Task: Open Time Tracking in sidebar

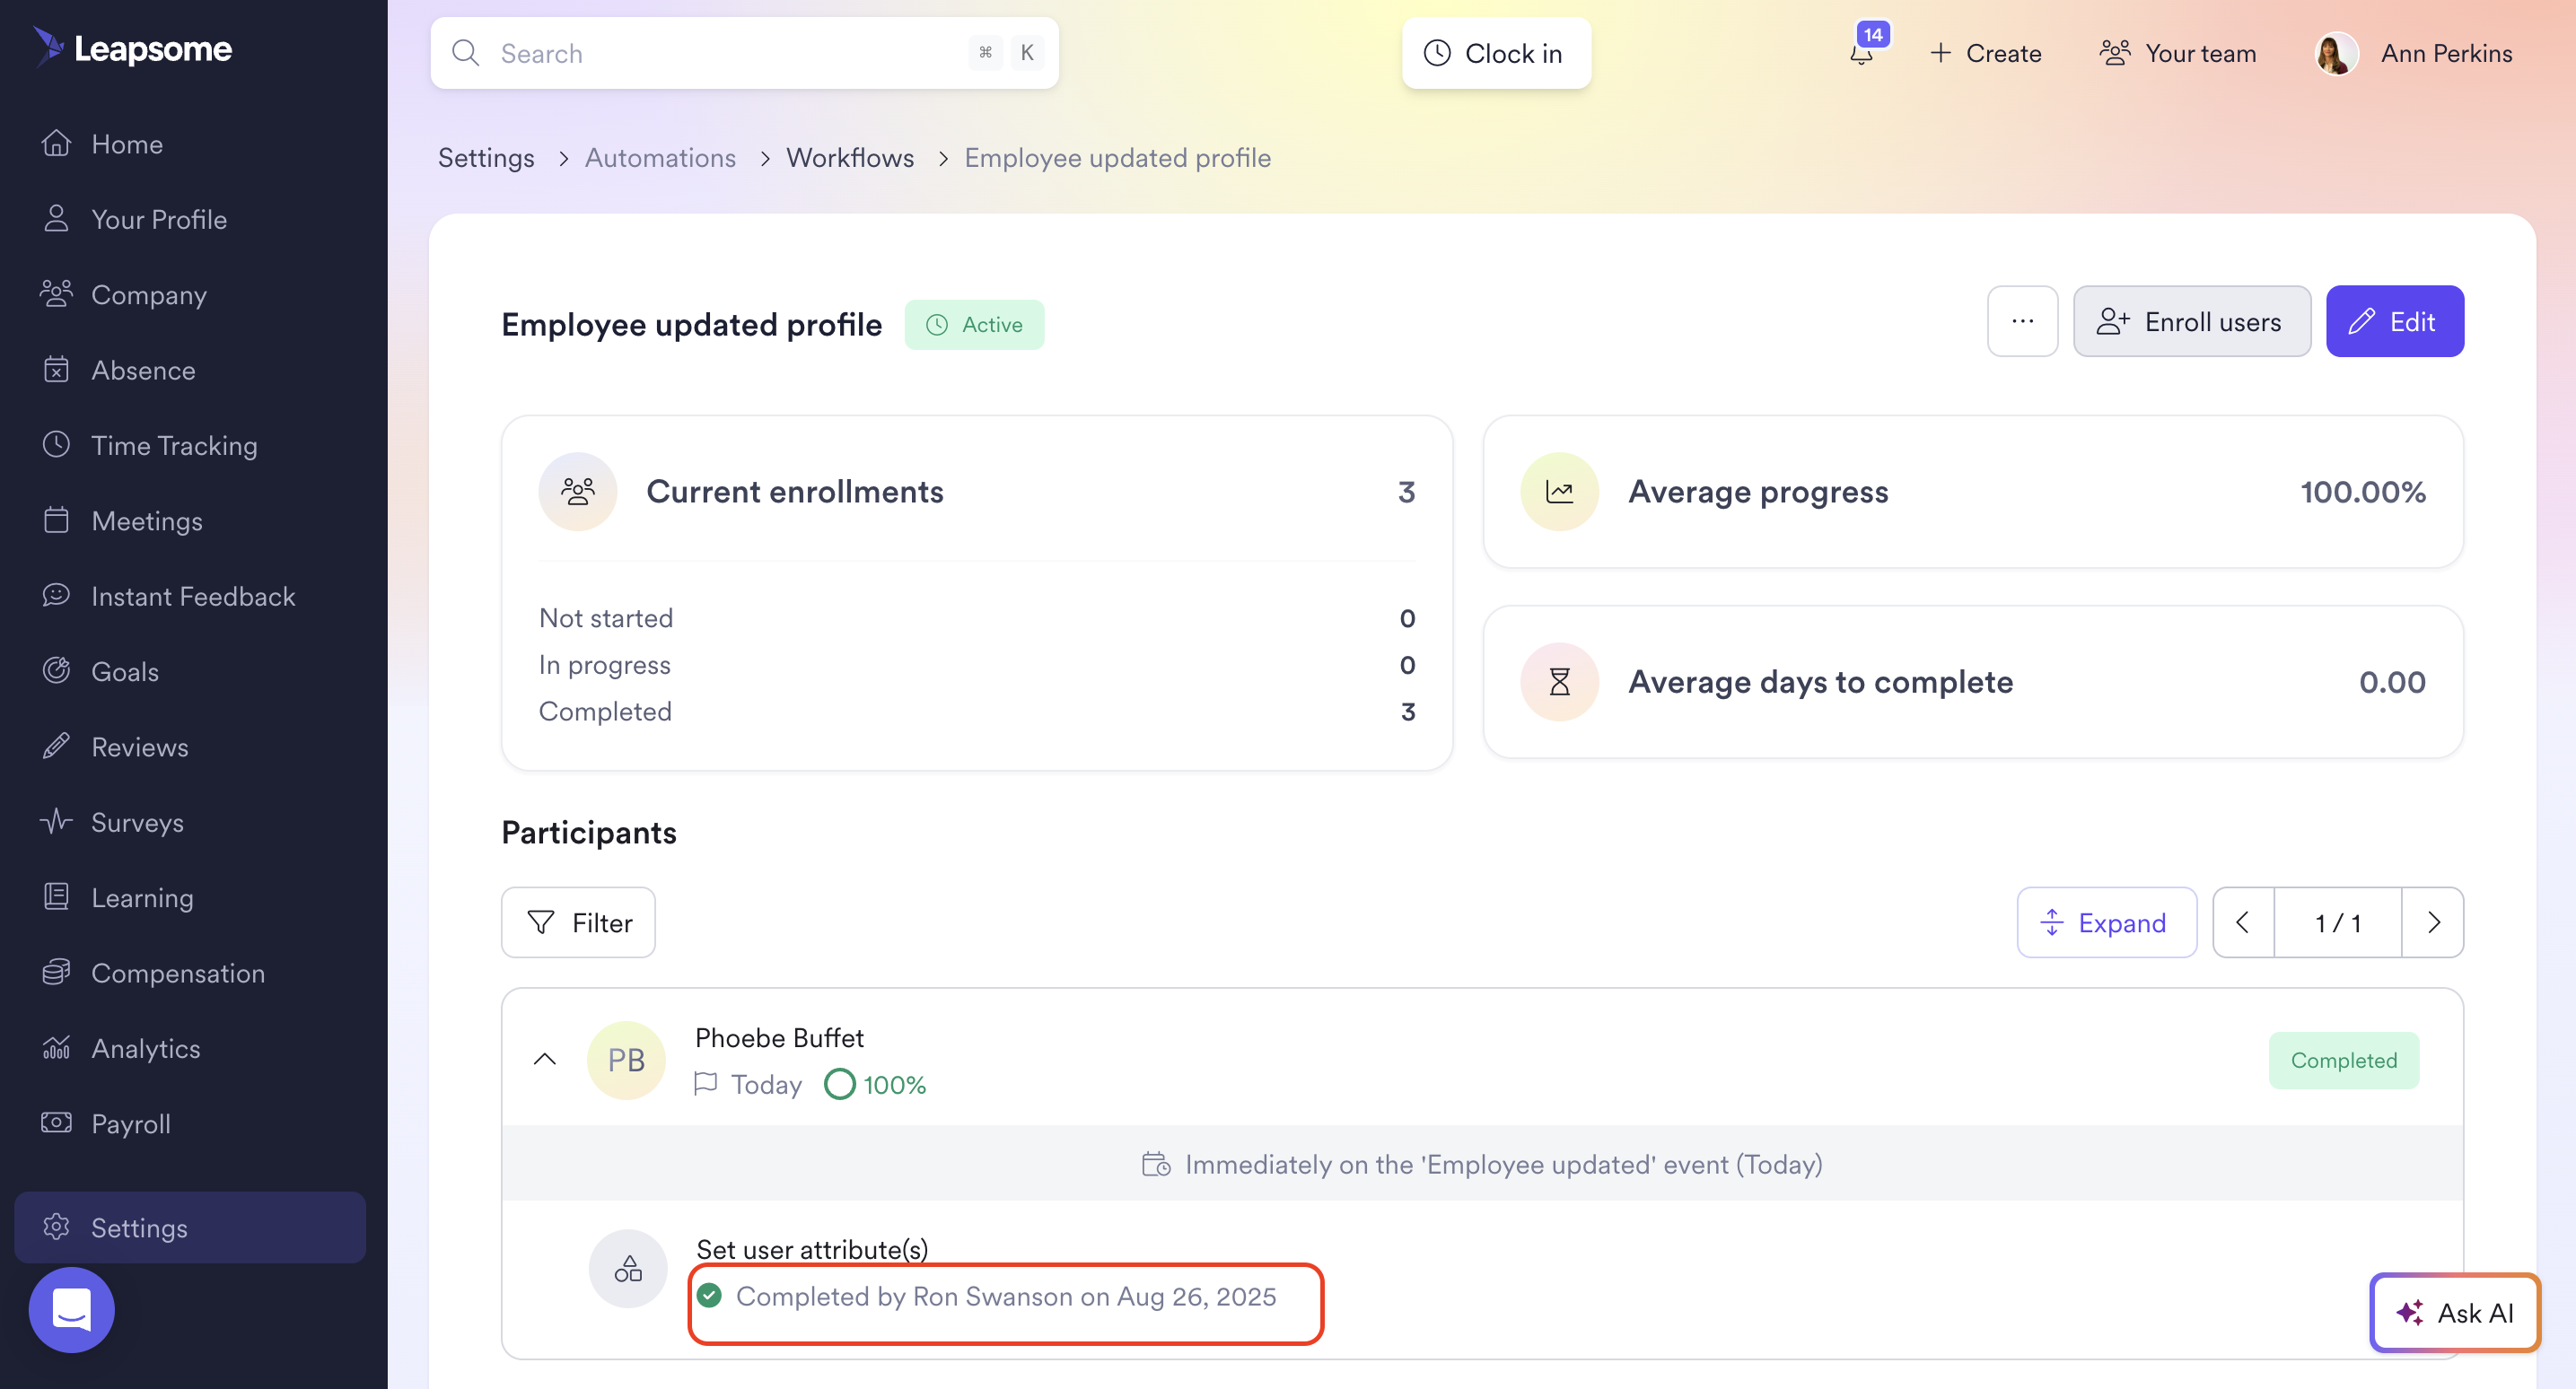Action: click(174, 446)
